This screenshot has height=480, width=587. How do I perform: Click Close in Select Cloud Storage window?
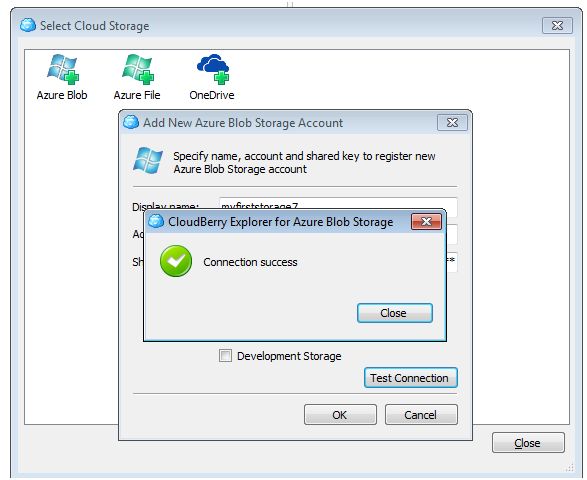click(528, 443)
